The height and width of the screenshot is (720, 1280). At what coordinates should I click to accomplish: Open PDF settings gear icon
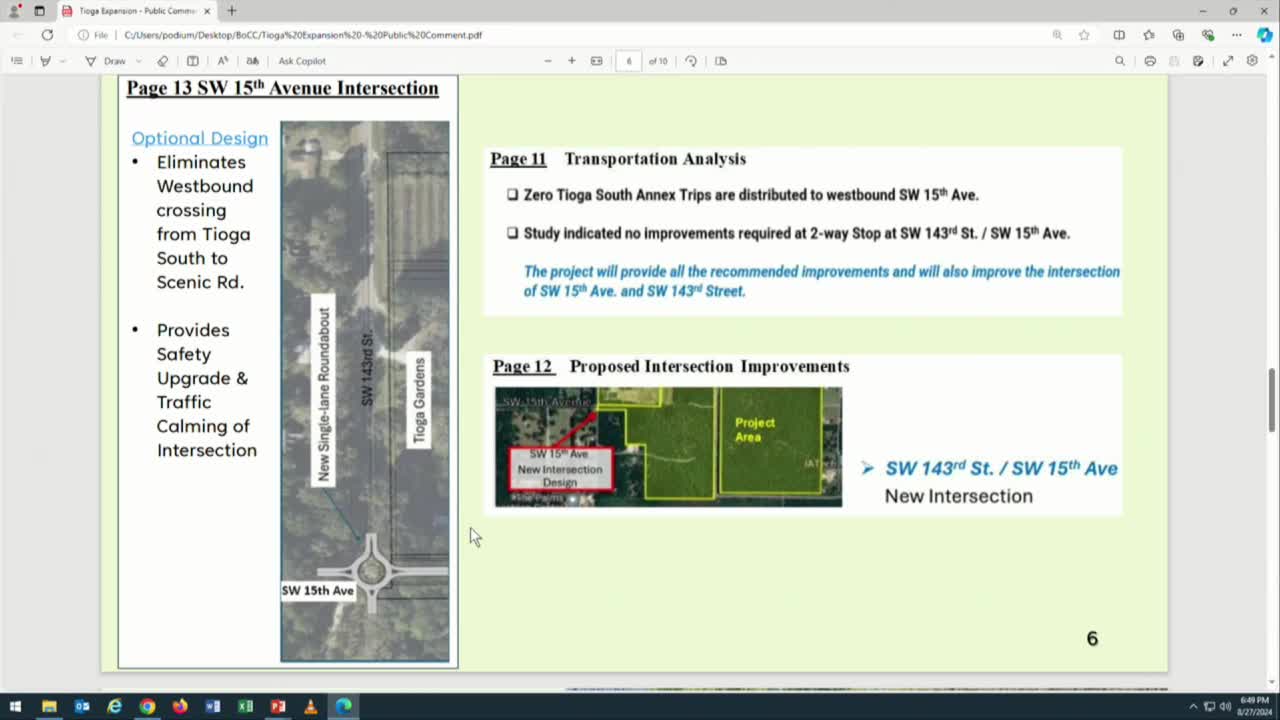pos(1252,61)
